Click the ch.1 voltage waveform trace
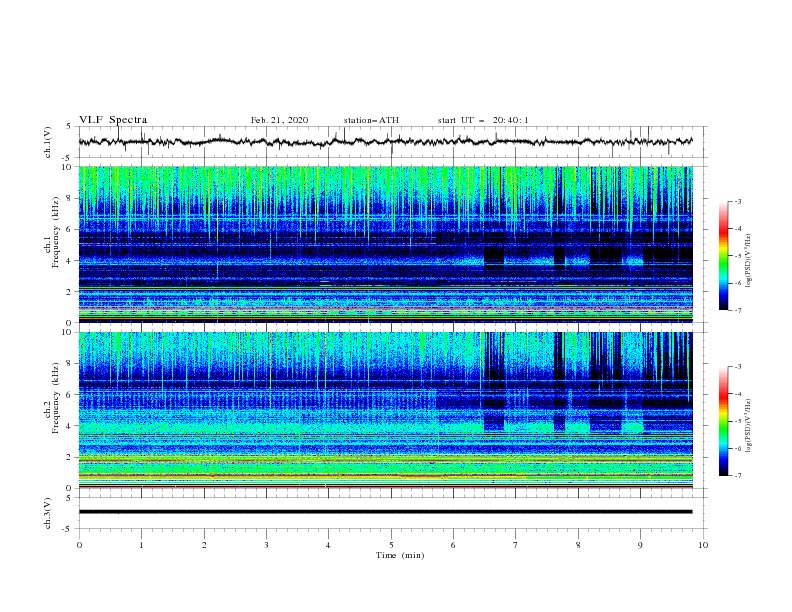The image size is (792, 612). pos(385,142)
